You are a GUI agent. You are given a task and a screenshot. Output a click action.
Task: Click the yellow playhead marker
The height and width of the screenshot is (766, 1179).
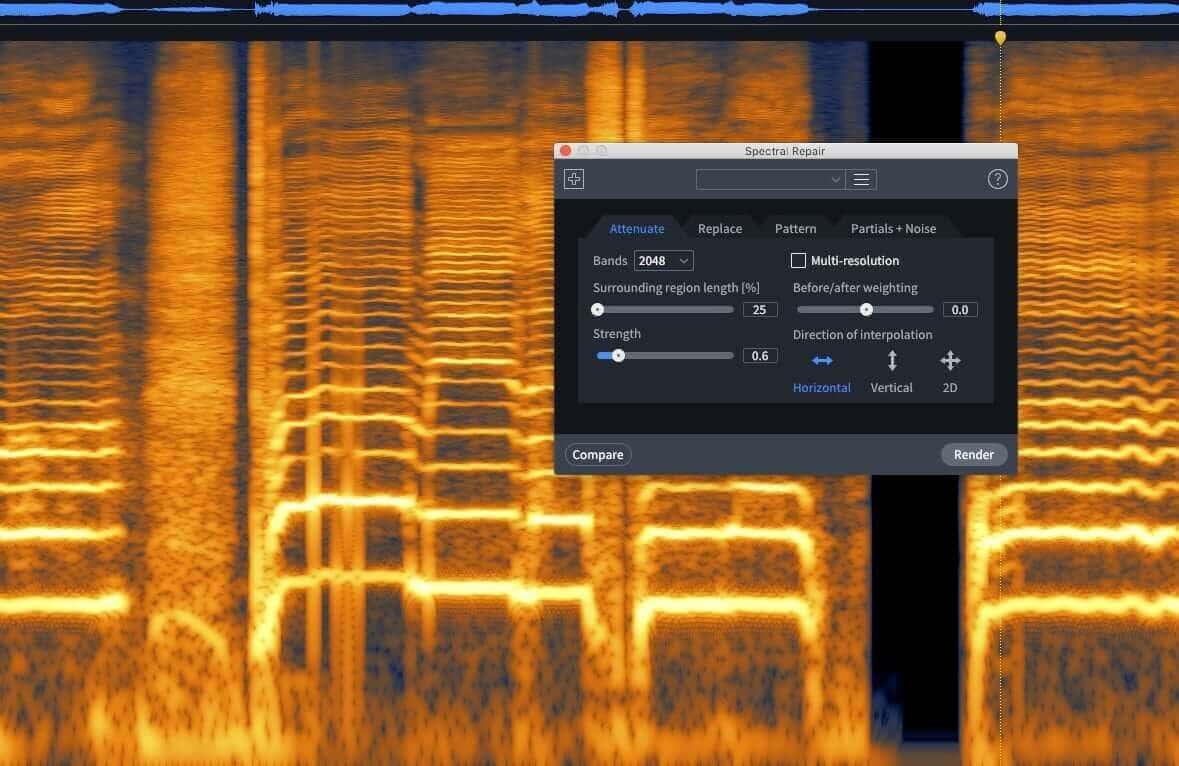click(1000, 37)
